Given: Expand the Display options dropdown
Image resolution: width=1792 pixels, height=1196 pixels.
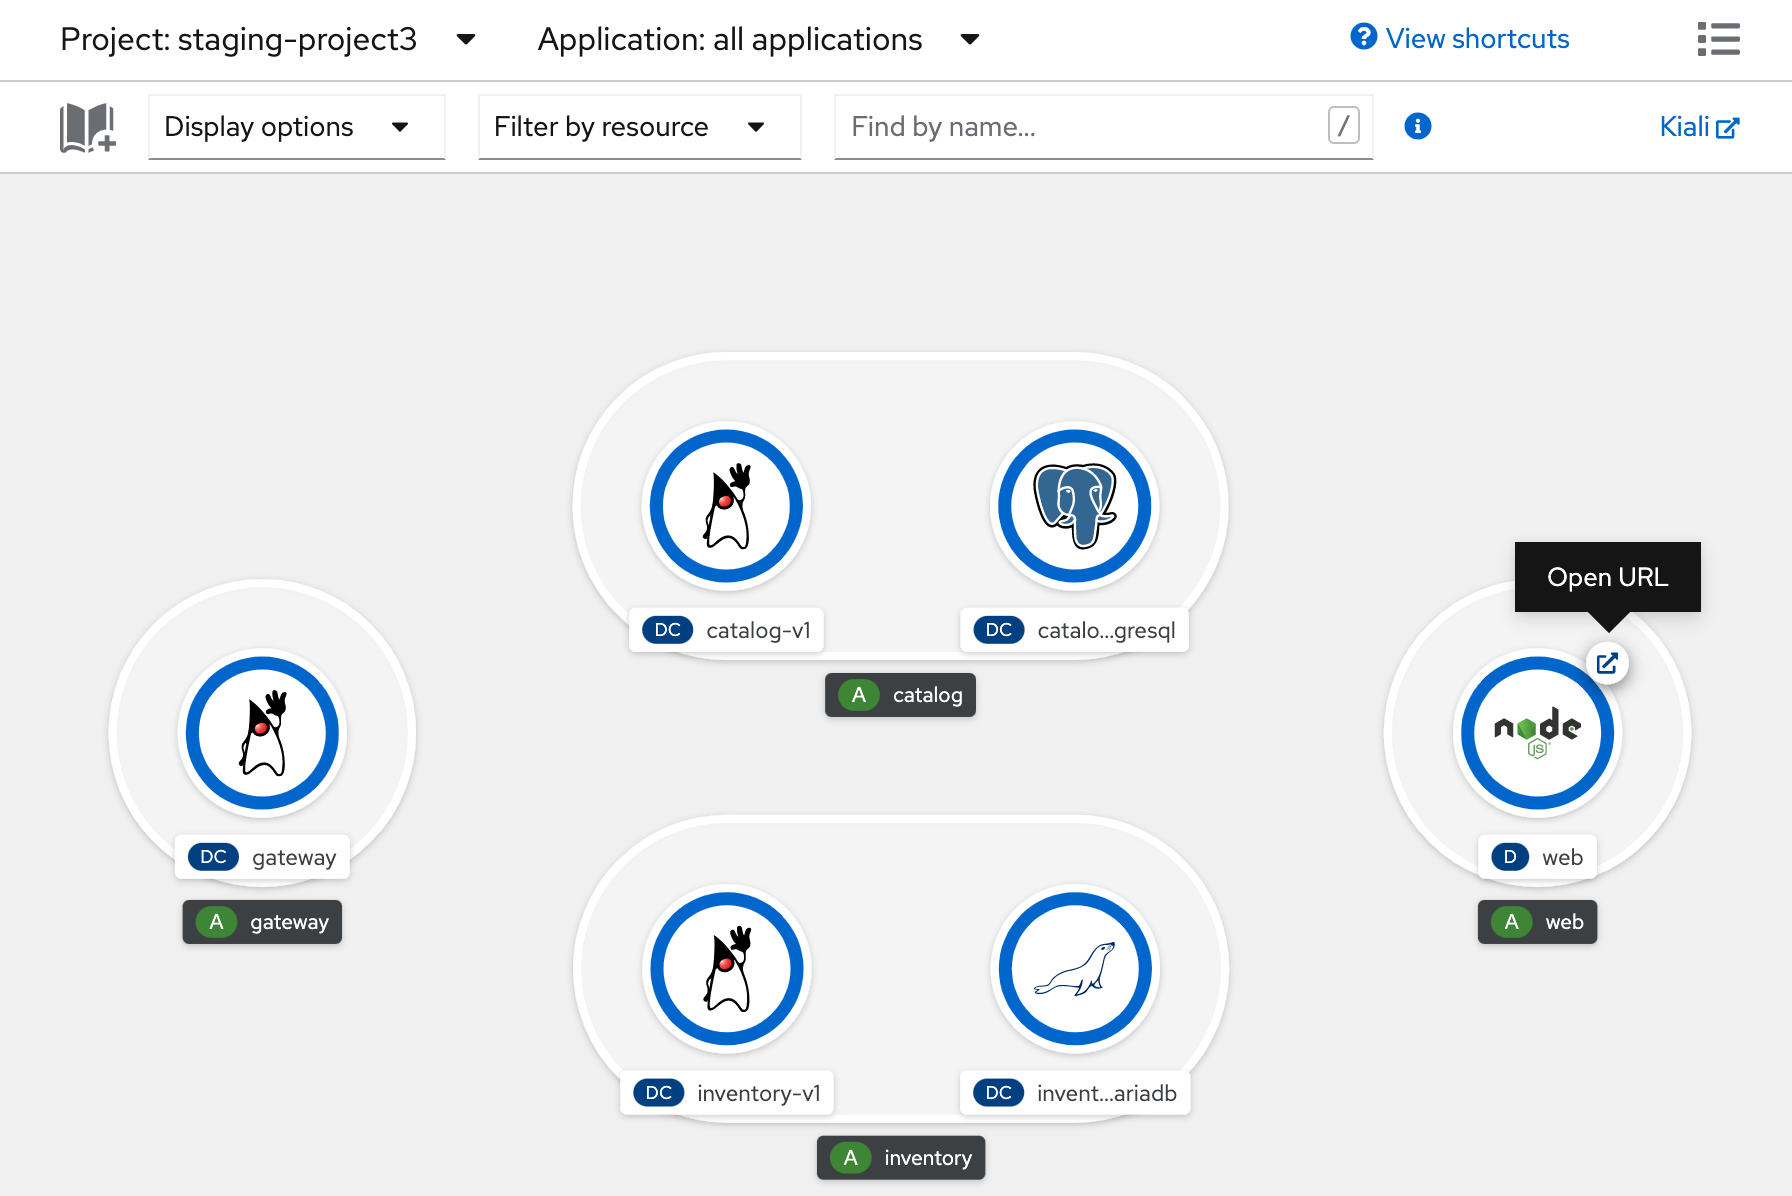Looking at the screenshot, I should pyautogui.click(x=296, y=127).
